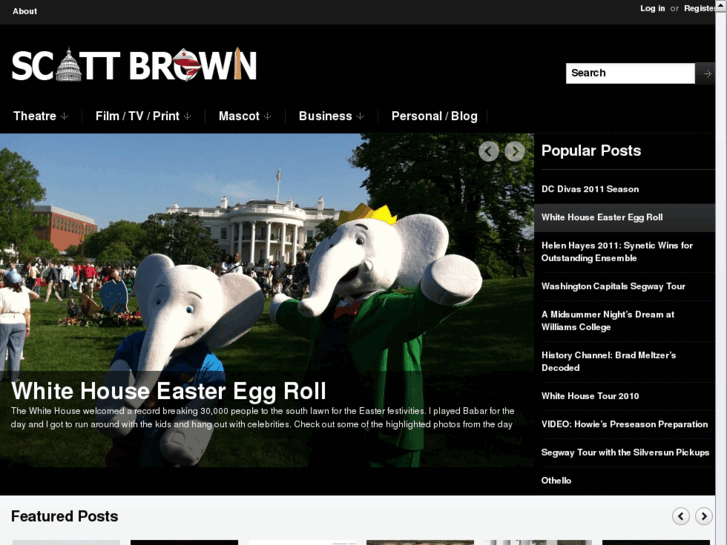Go to previous Featured Posts set

[x=681, y=516]
